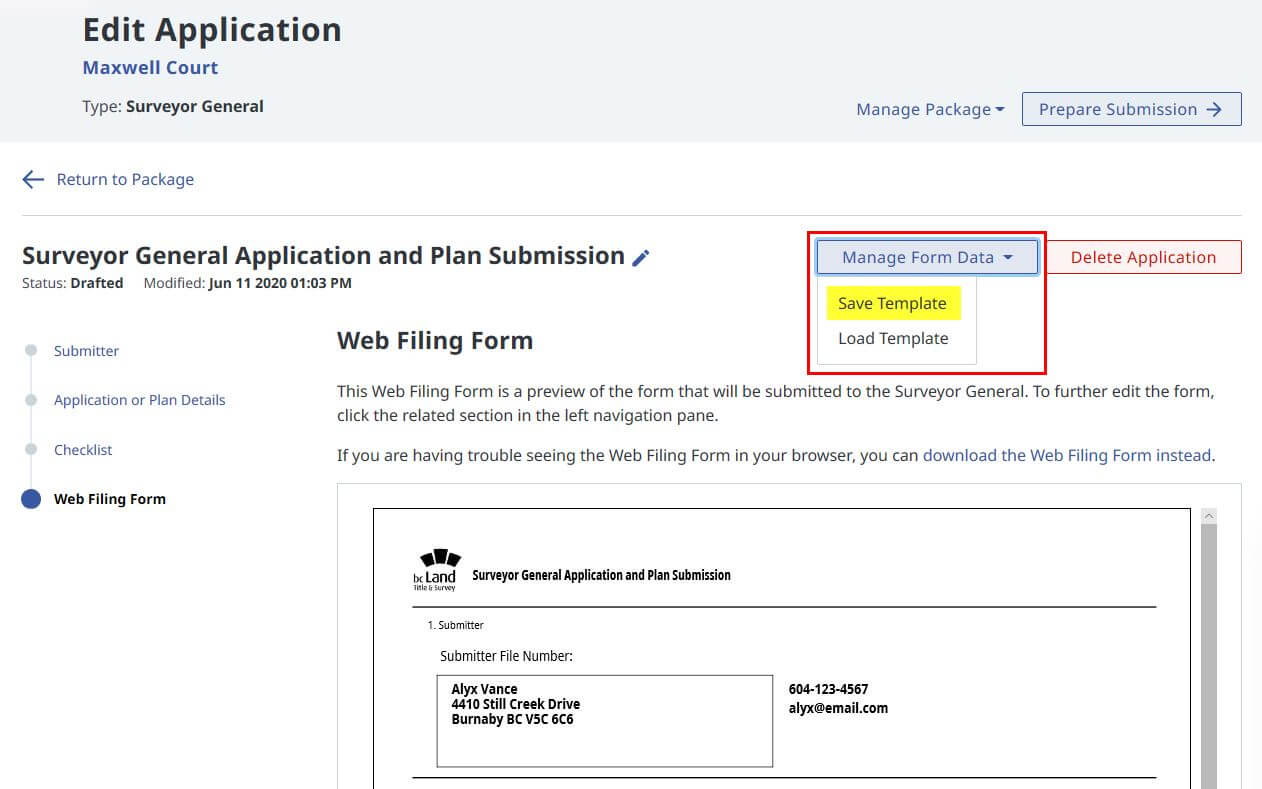The height and width of the screenshot is (789, 1262).
Task: Open the Manage Package dropdown
Action: (930, 110)
